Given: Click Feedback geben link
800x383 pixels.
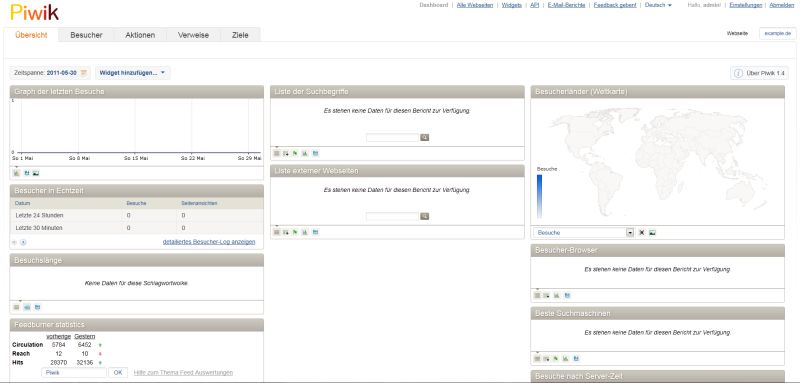Looking at the screenshot, I should tap(615, 5).
